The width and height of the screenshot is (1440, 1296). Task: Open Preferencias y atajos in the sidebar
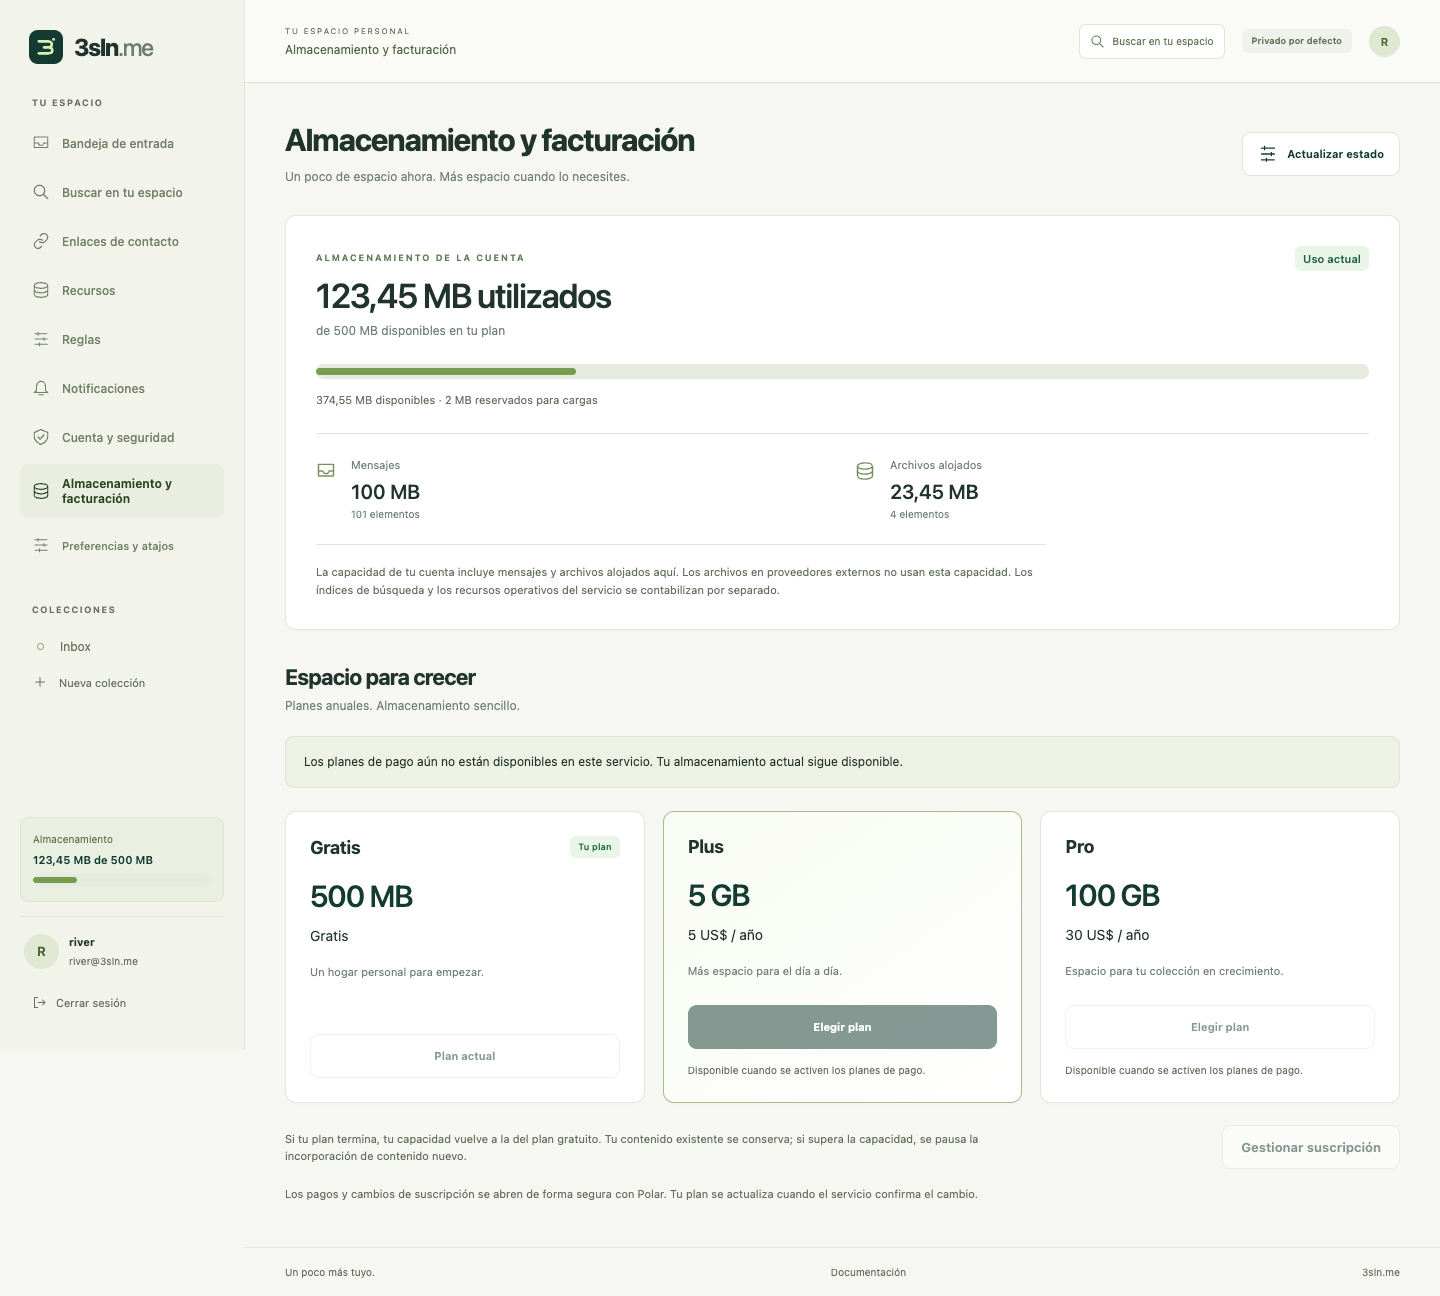pyautogui.click(x=122, y=545)
